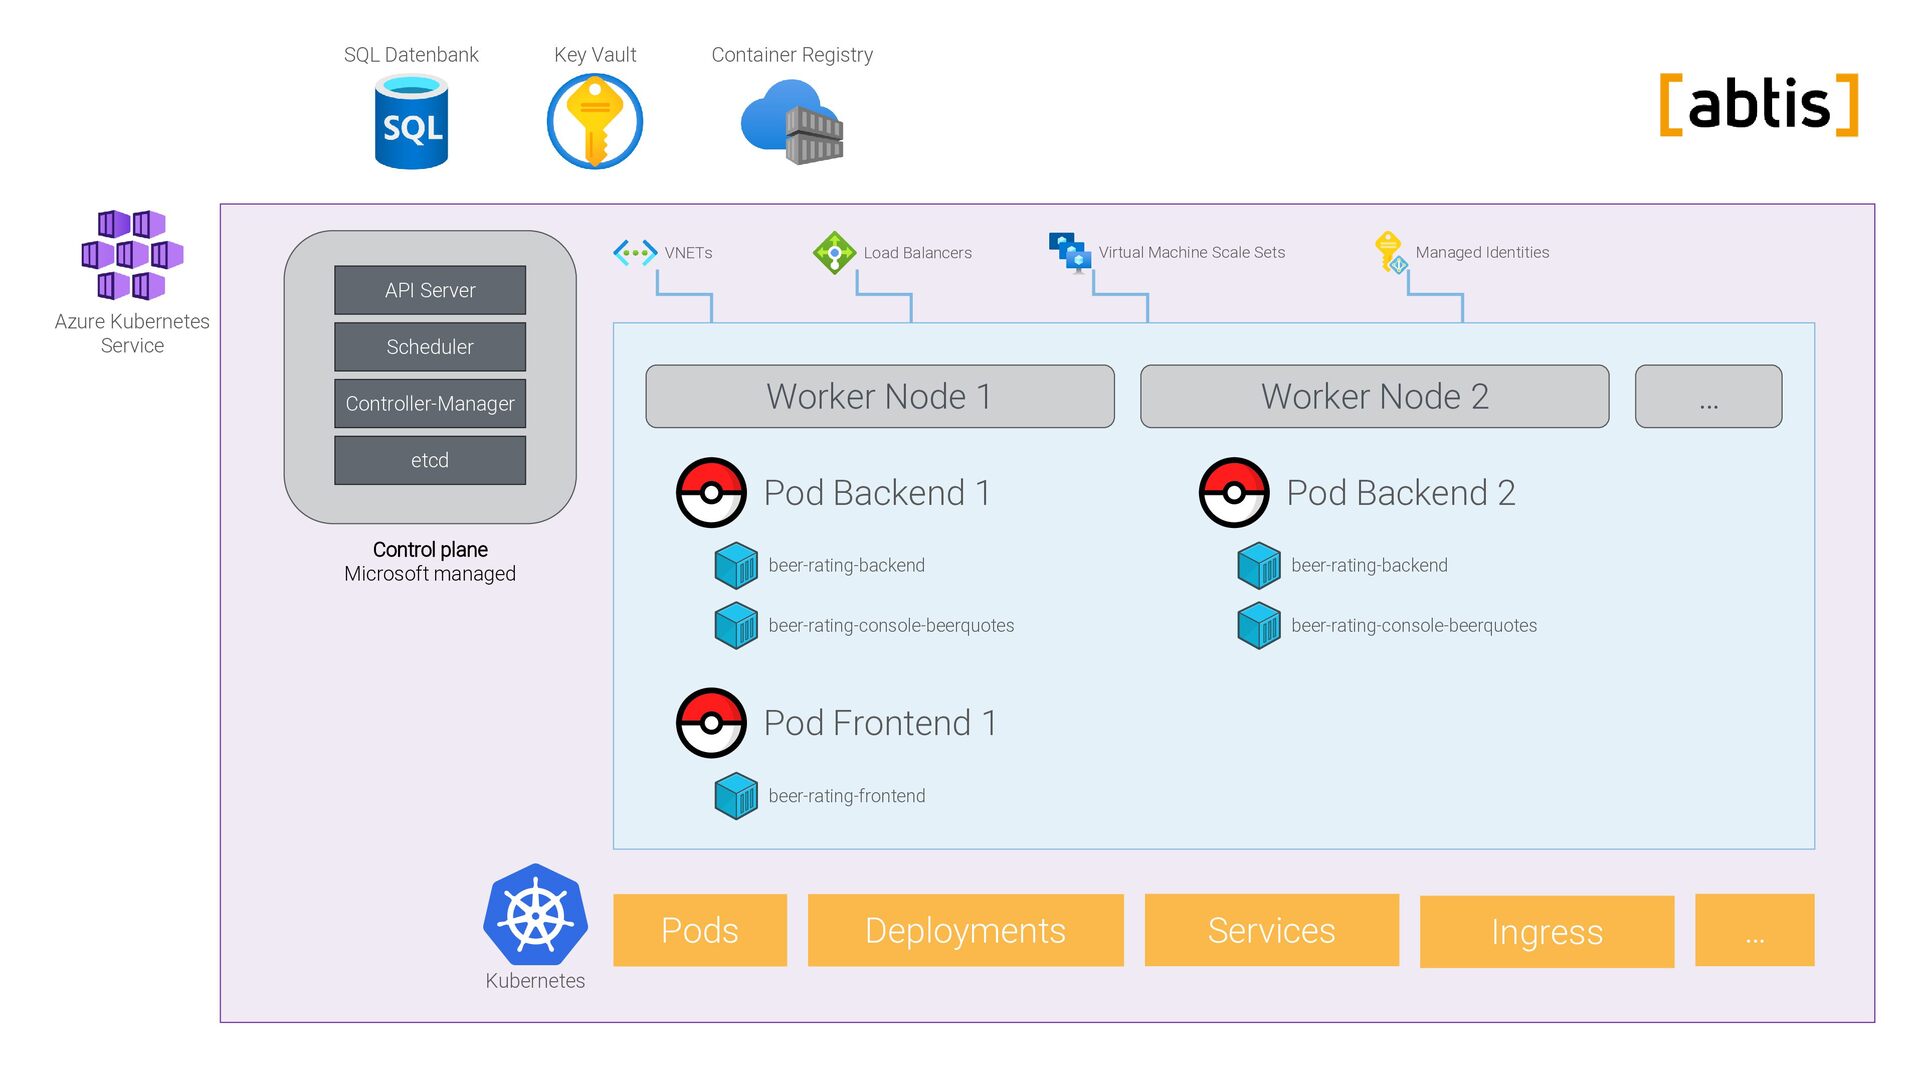Click the abtis company logo
The width and height of the screenshot is (1920, 1080).
1758,104
